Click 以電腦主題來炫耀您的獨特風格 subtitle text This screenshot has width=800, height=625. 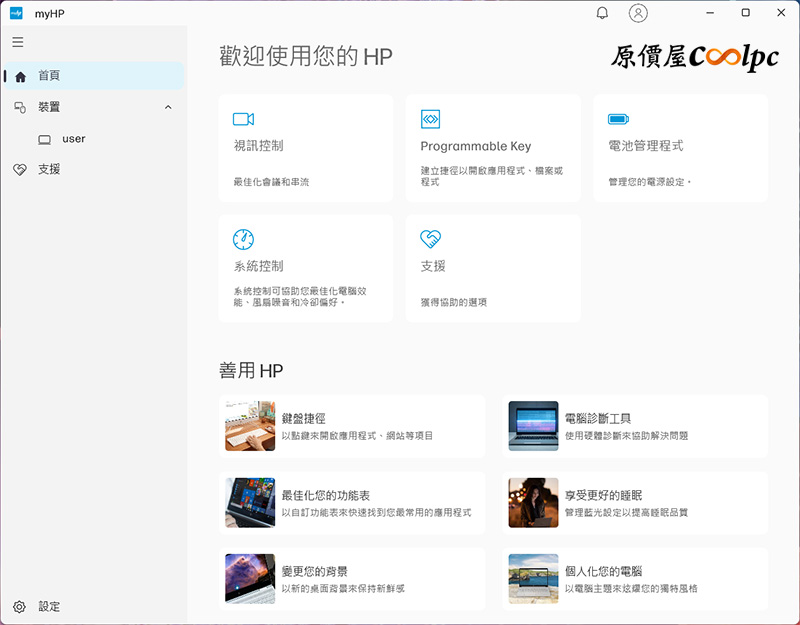click(x=631, y=589)
